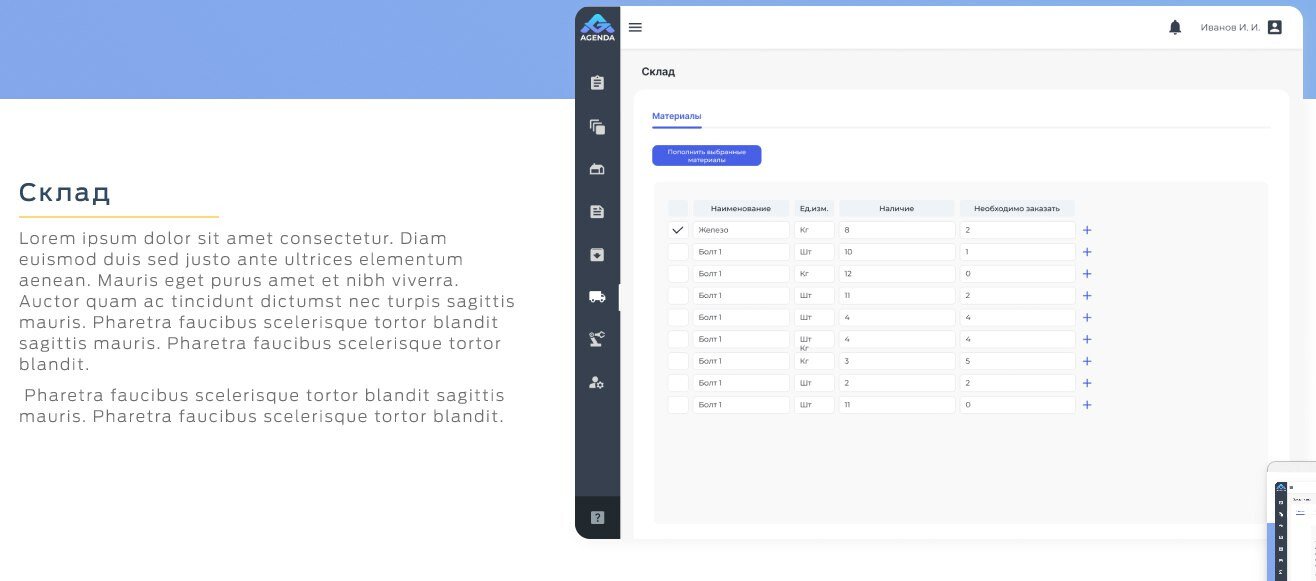
Task: Click the notification bell icon
Action: point(1175,28)
